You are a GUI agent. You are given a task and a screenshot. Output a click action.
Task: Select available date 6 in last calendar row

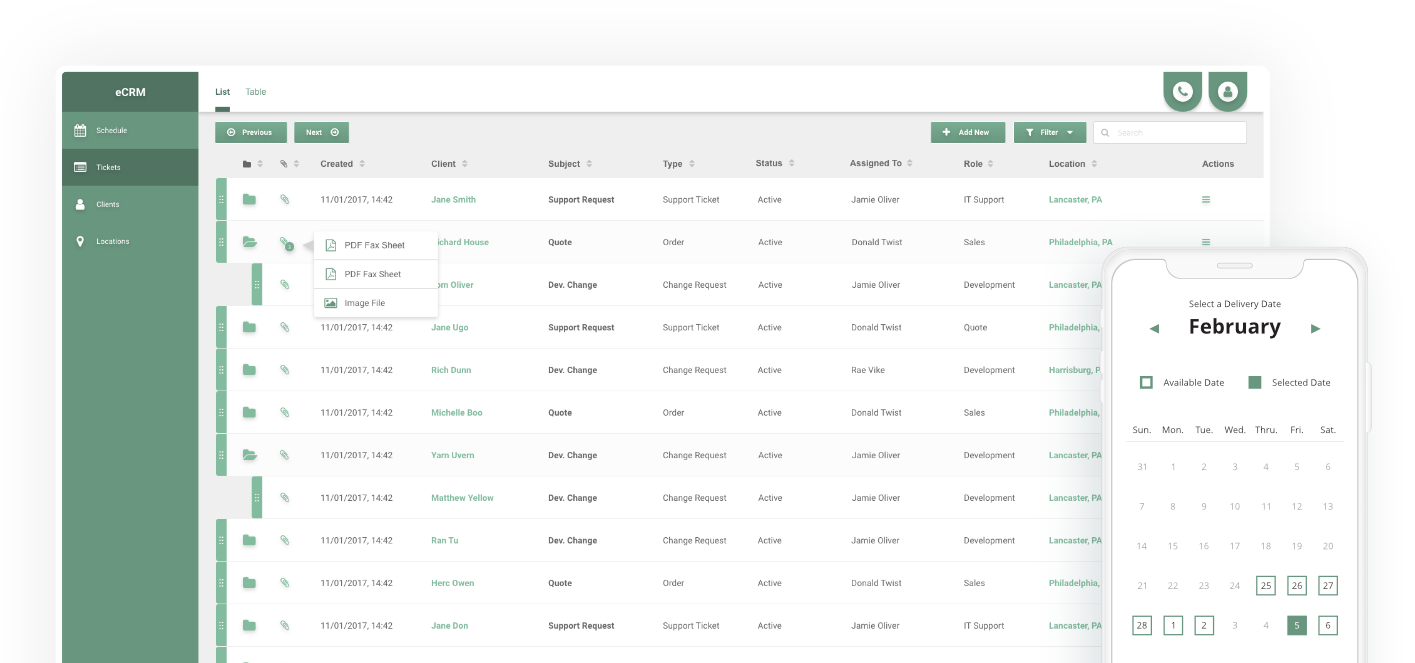1328,625
